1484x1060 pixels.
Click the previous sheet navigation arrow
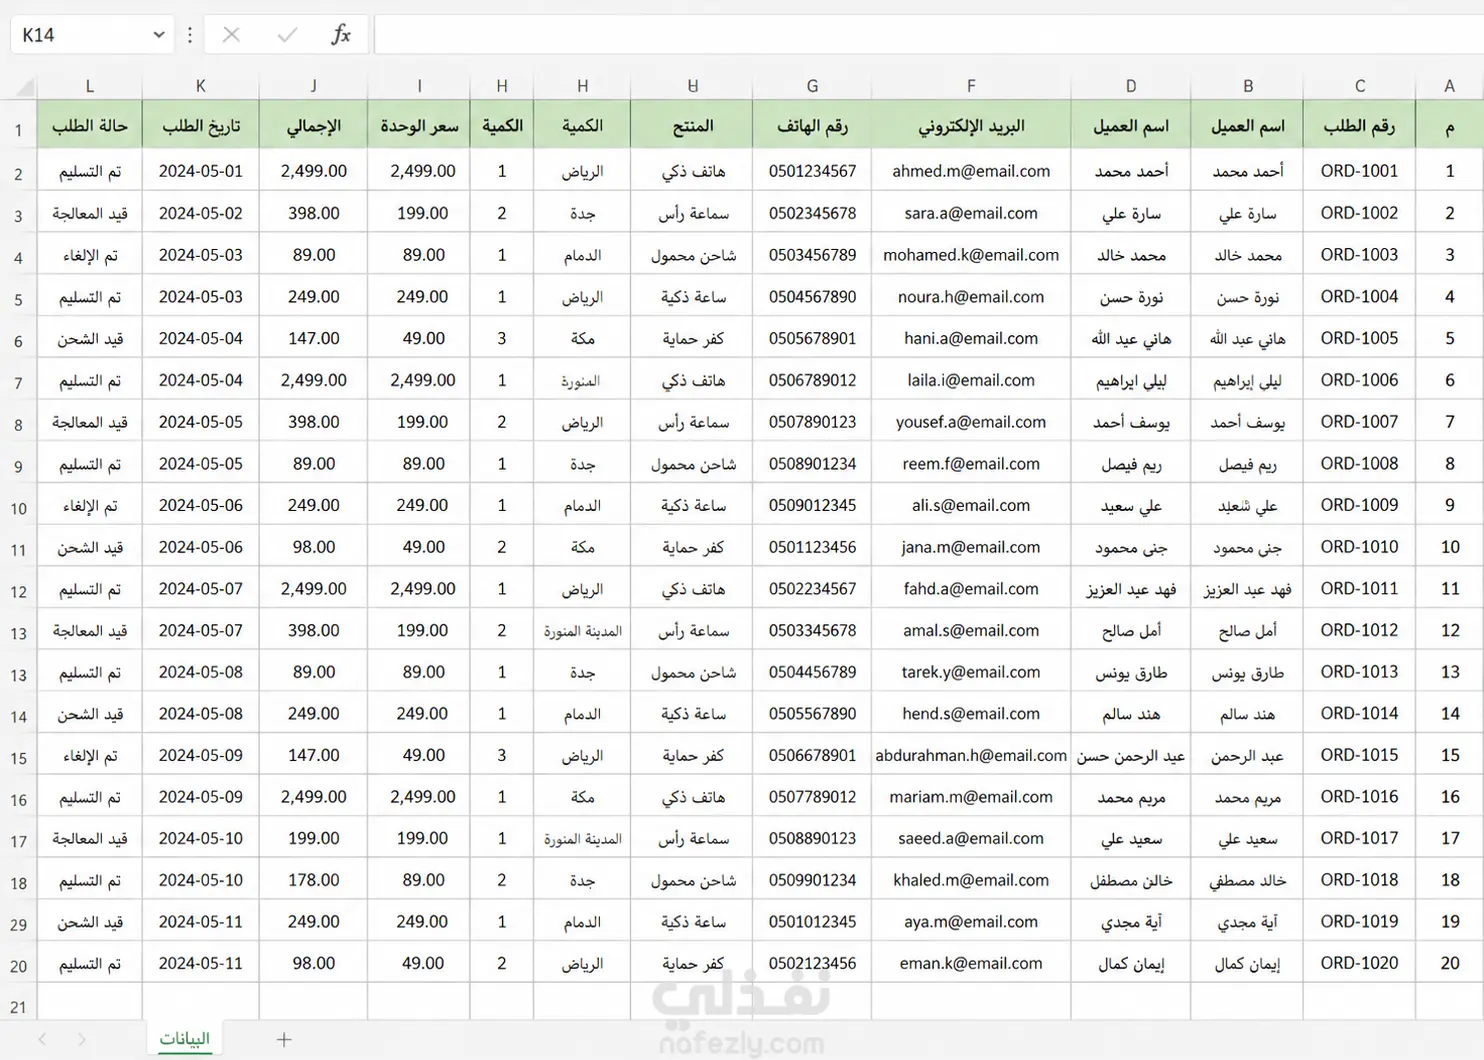click(42, 1040)
